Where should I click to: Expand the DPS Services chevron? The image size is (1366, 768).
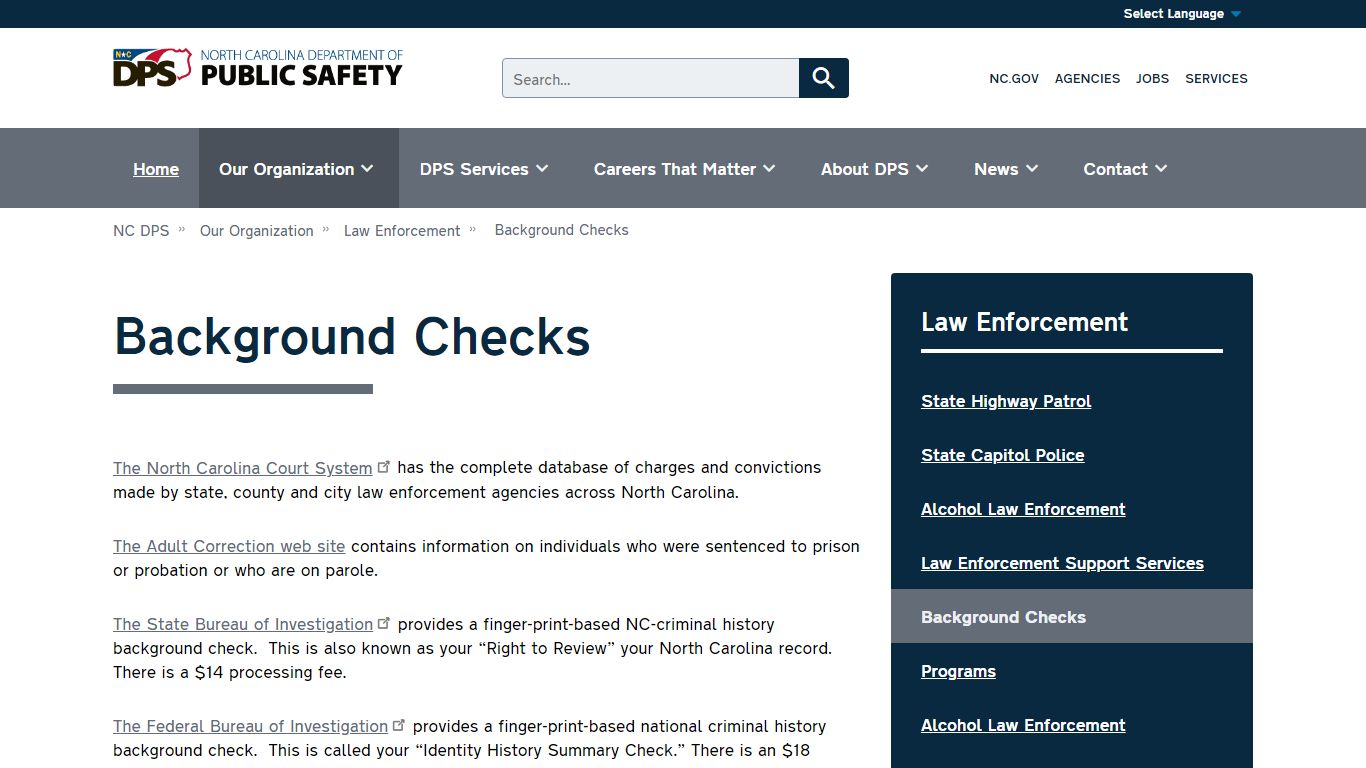pos(542,169)
